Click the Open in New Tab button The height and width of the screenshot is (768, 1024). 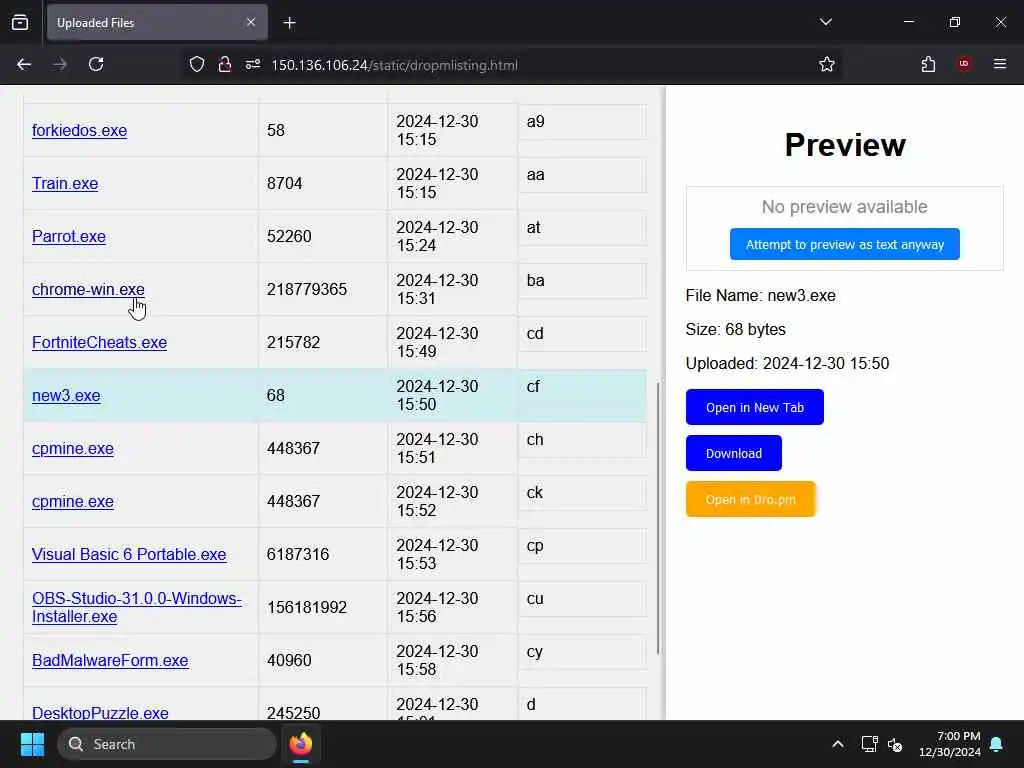(754, 407)
